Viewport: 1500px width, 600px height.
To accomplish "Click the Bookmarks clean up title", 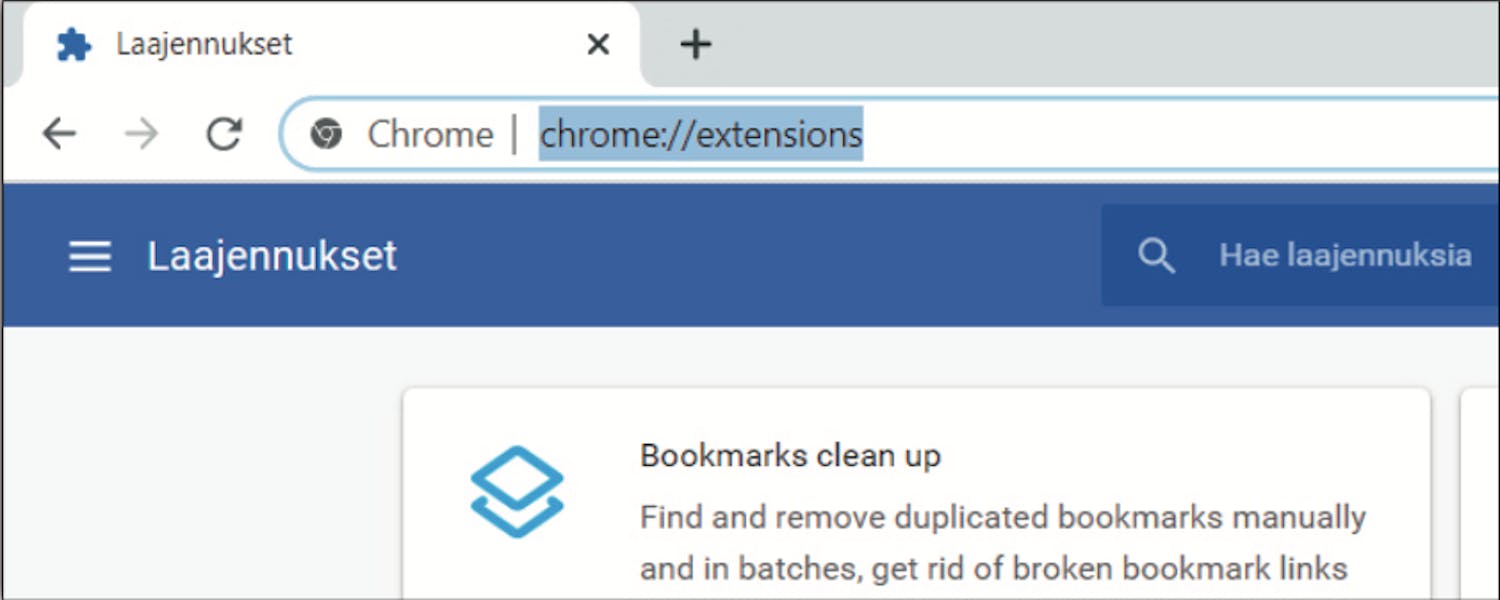I will pyautogui.click(x=790, y=456).
